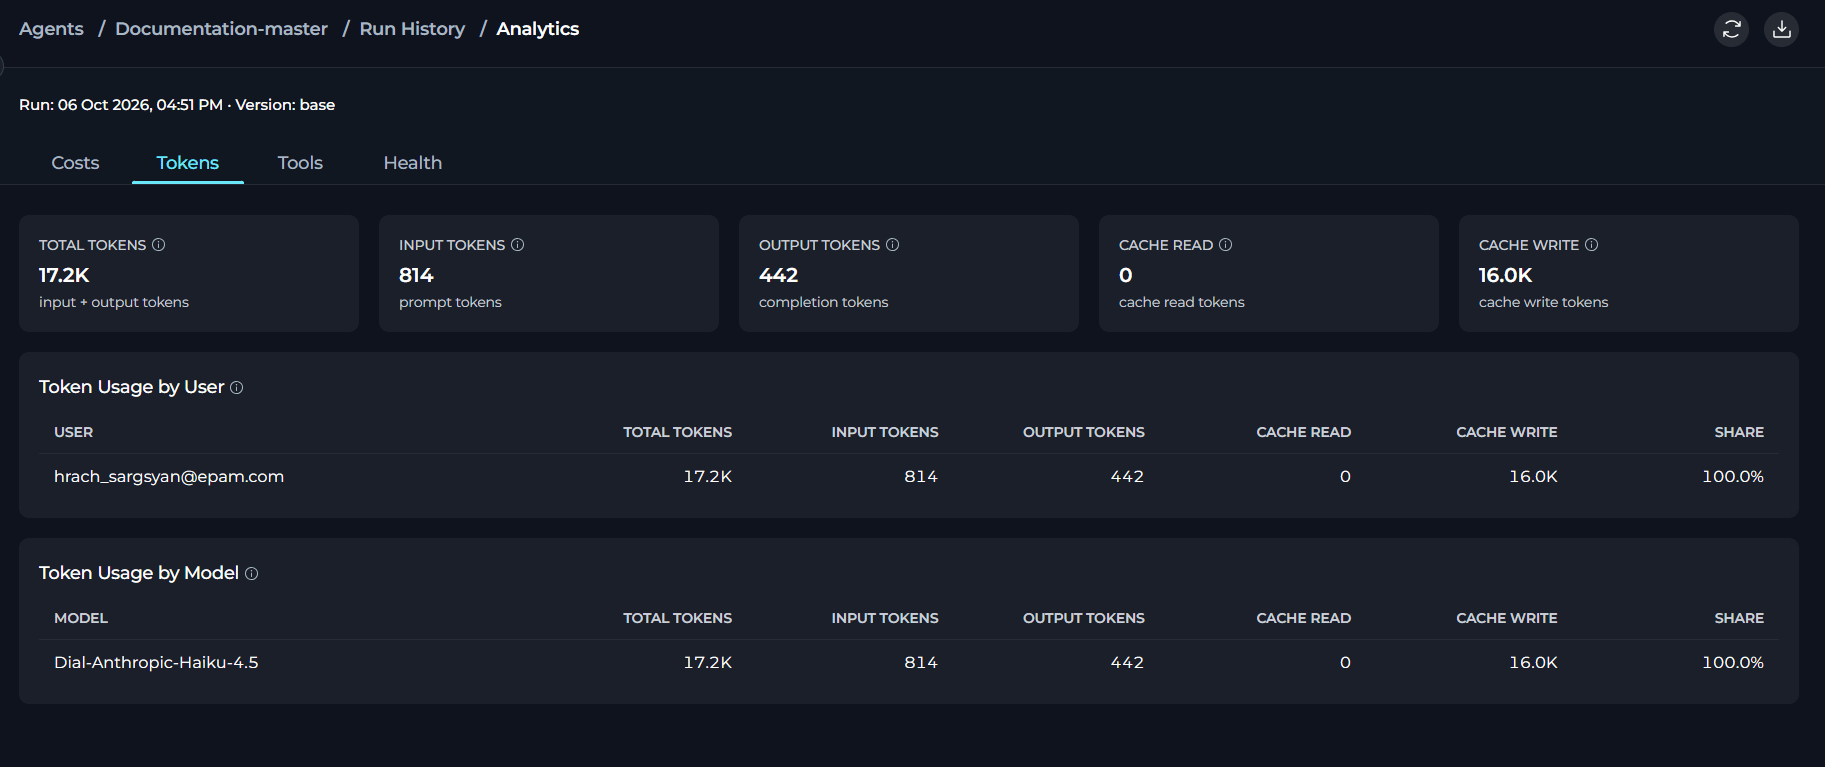Open info icon next to Cache Read card

(1226, 245)
